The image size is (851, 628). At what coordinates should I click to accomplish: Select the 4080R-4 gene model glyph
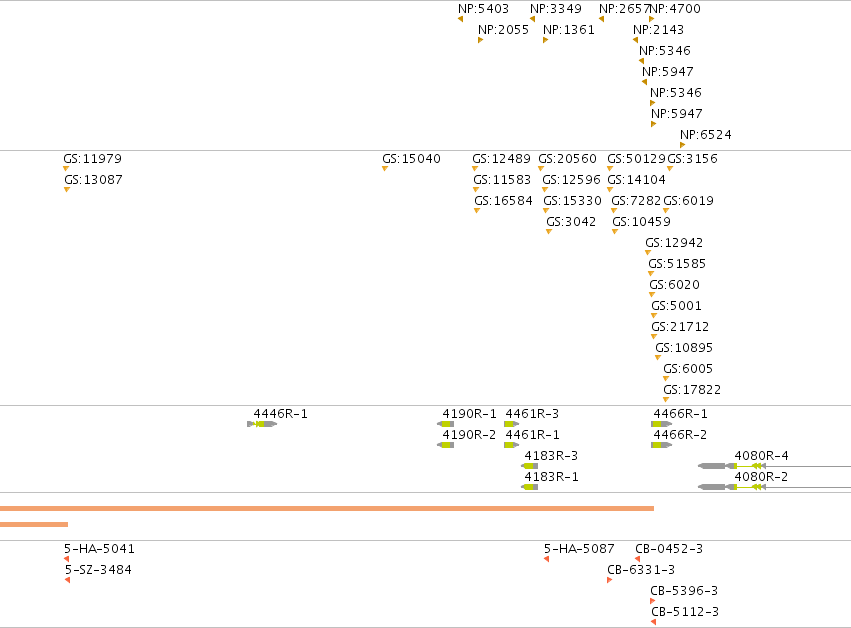pyautogui.click(x=774, y=466)
